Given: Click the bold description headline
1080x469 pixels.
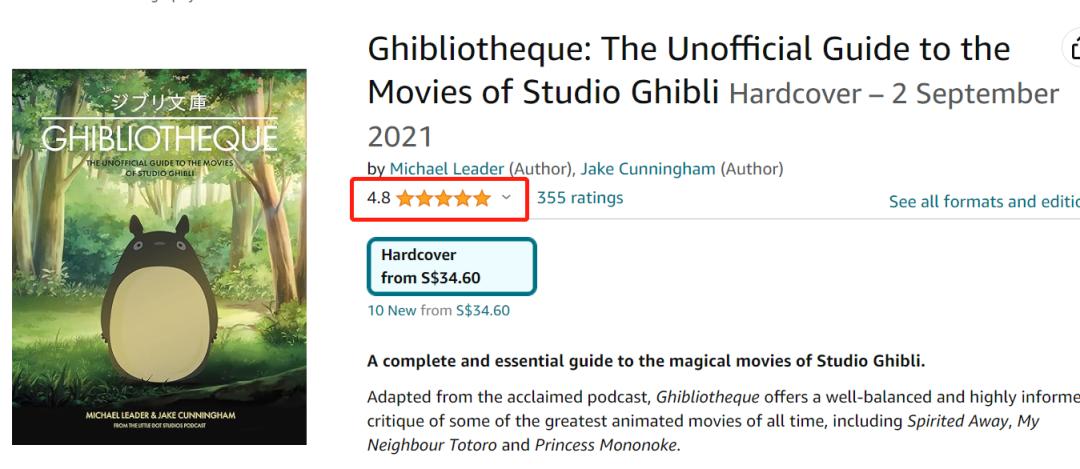Looking at the screenshot, I should pyautogui.click(x=646, y=361).
